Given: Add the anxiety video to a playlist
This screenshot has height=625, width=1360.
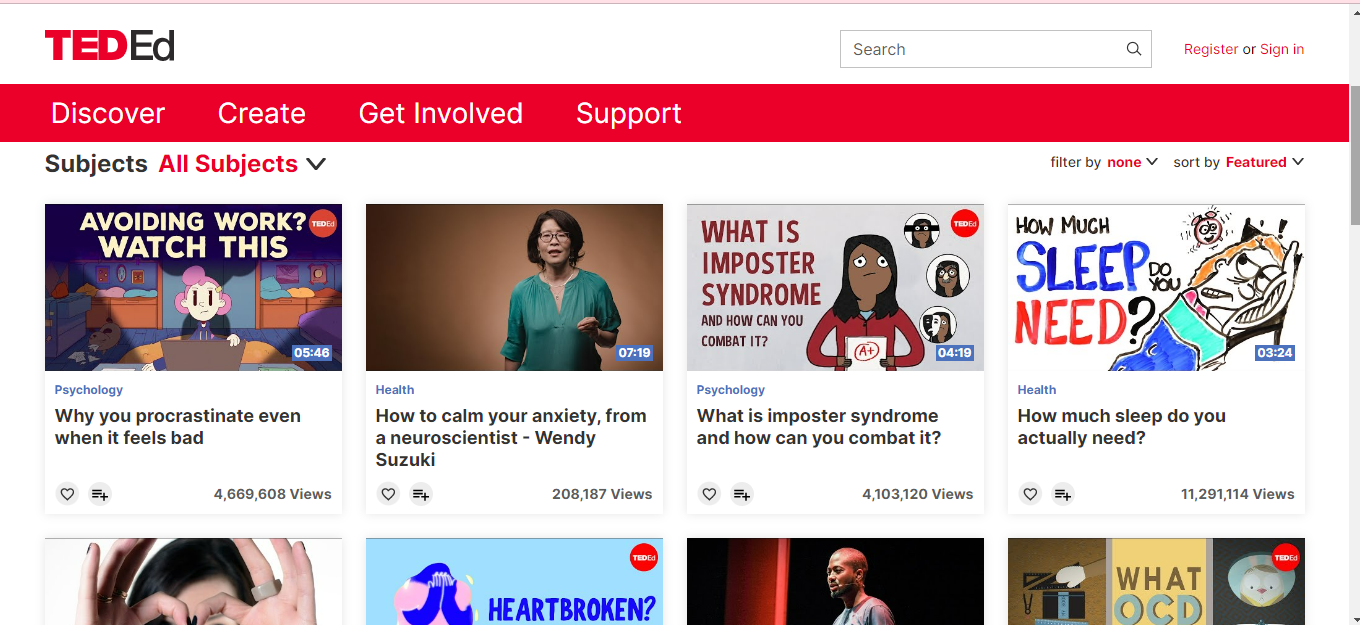Looking at the screenshot, I should 421,494.
